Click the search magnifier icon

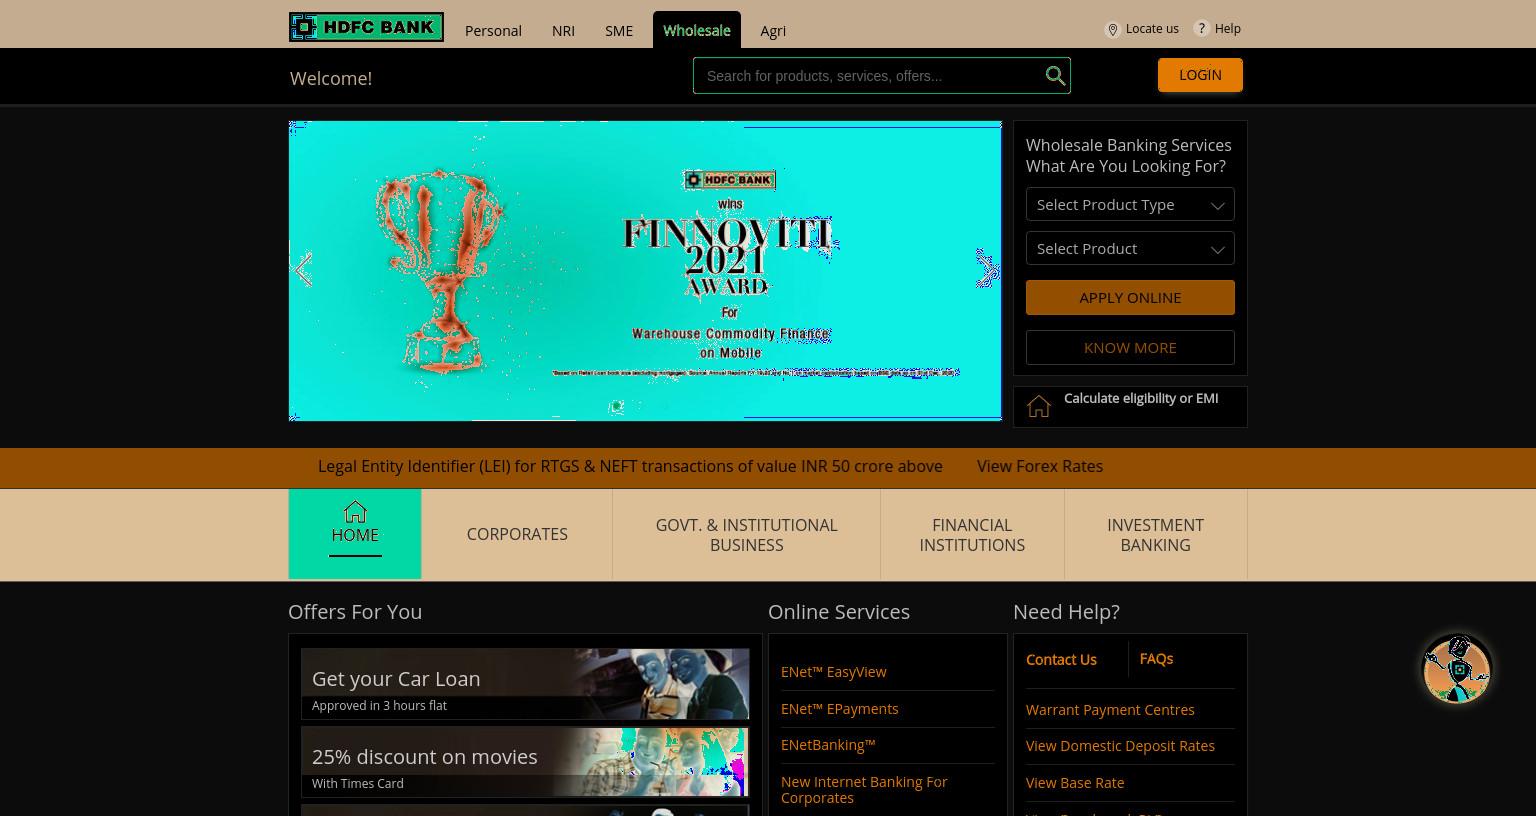pyautogui.click(x=1055, y=76)
